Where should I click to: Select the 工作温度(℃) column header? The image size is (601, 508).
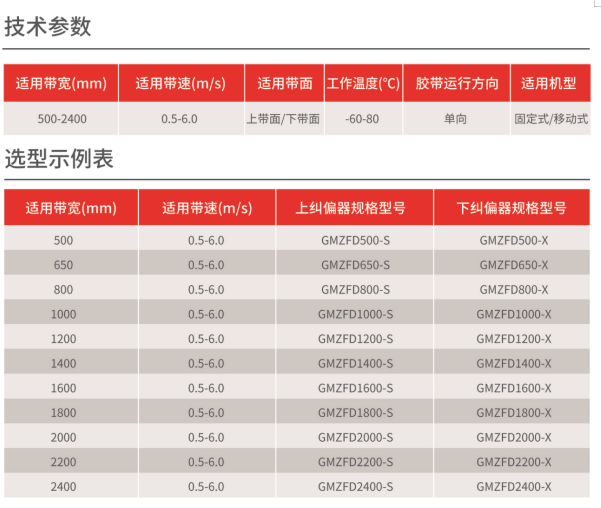click(362, 83)
